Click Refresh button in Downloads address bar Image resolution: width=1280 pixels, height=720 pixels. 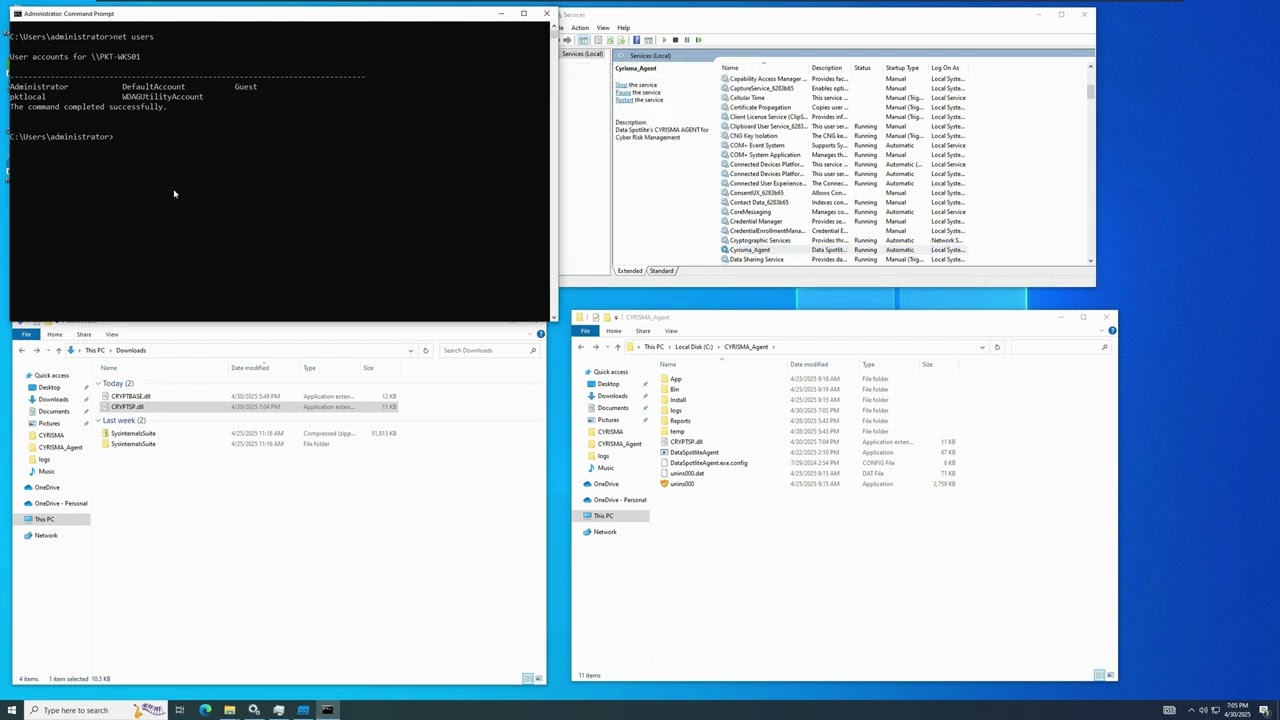425,350
